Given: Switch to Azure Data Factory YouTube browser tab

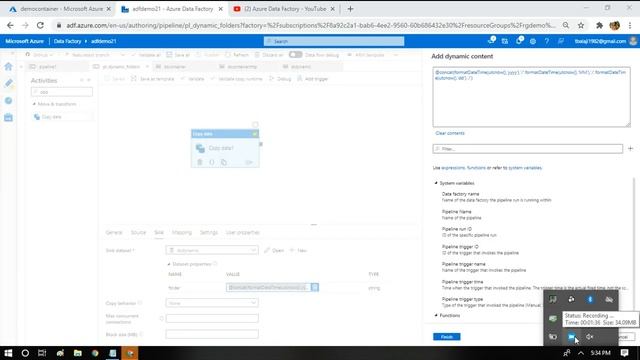Looking at the screenshot, I should pyautogui.click(x=284, y=9).
